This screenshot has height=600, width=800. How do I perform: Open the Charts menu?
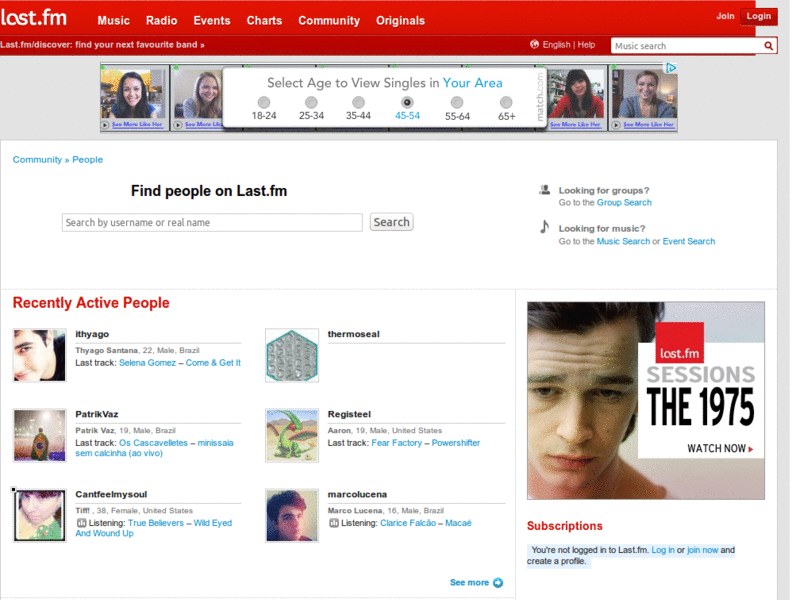click(264, 20)
